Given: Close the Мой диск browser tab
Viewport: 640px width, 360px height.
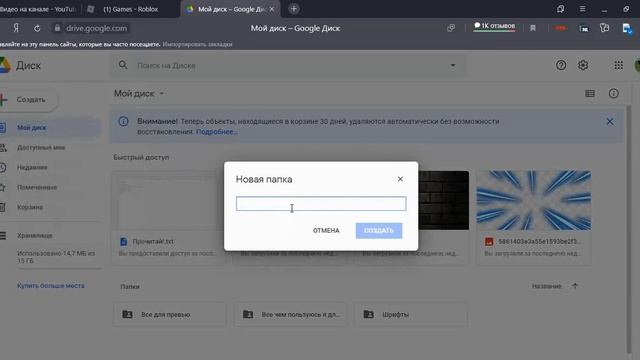Looking at the screenshot, I should click(x=272, y=9).
